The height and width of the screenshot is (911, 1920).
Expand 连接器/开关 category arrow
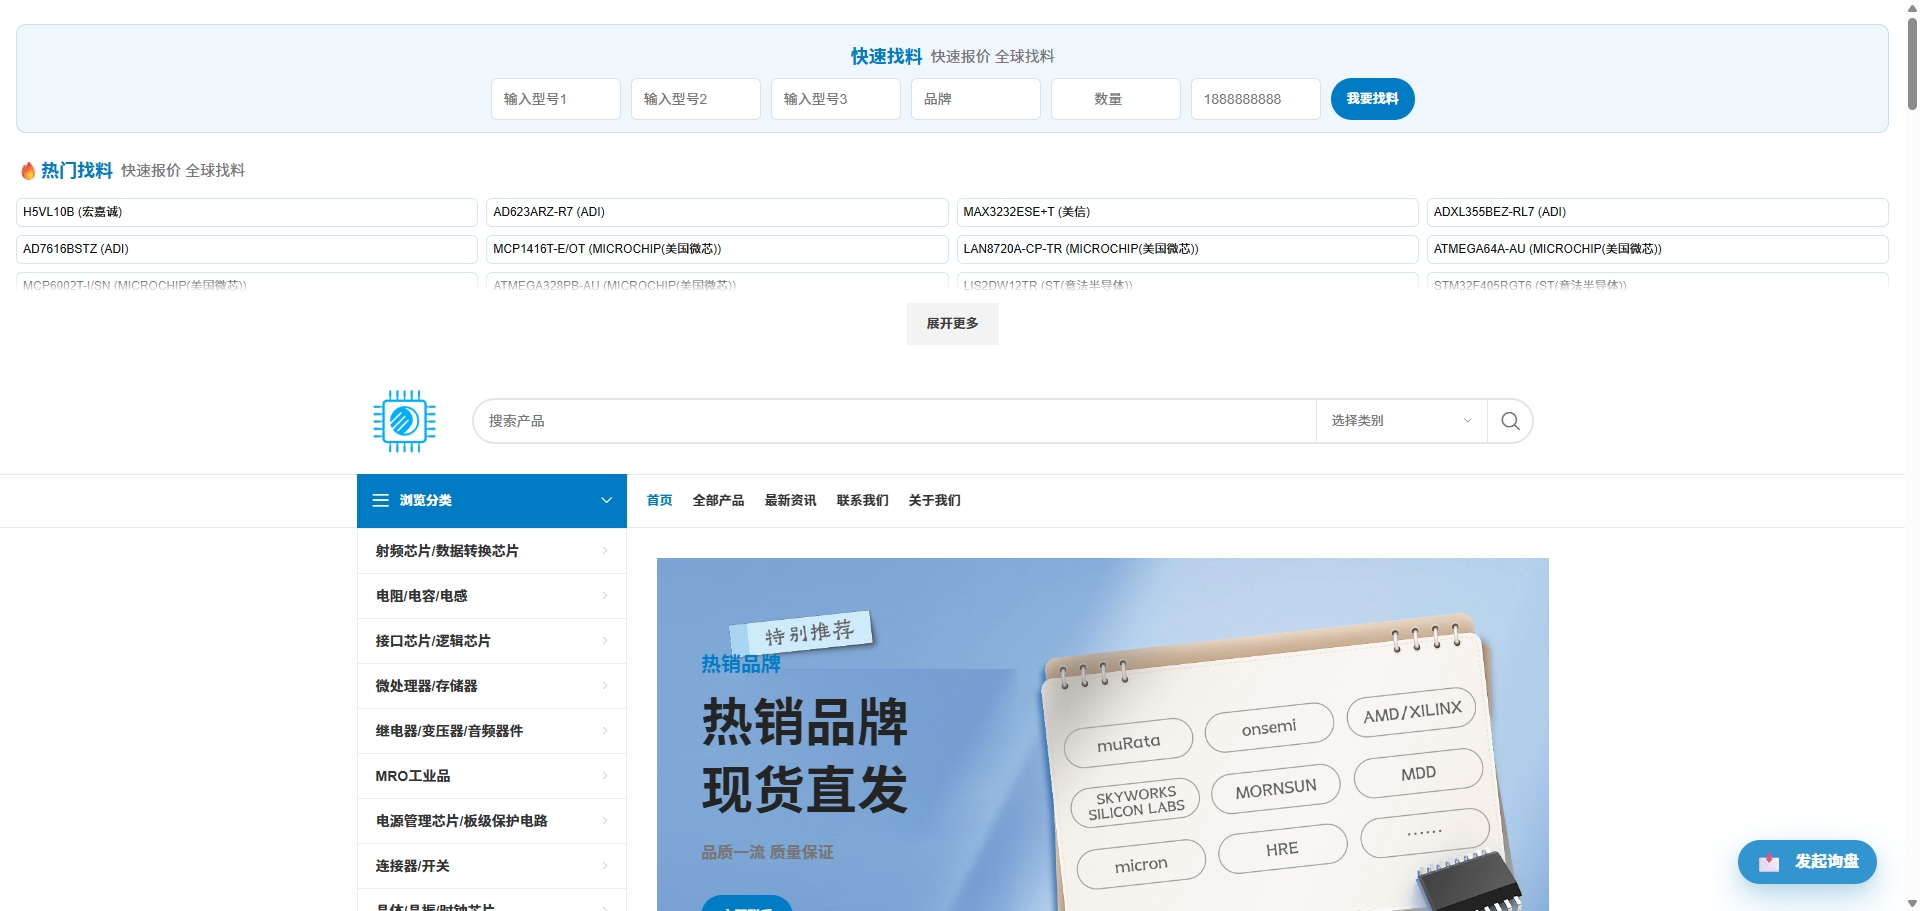point(605,866)
